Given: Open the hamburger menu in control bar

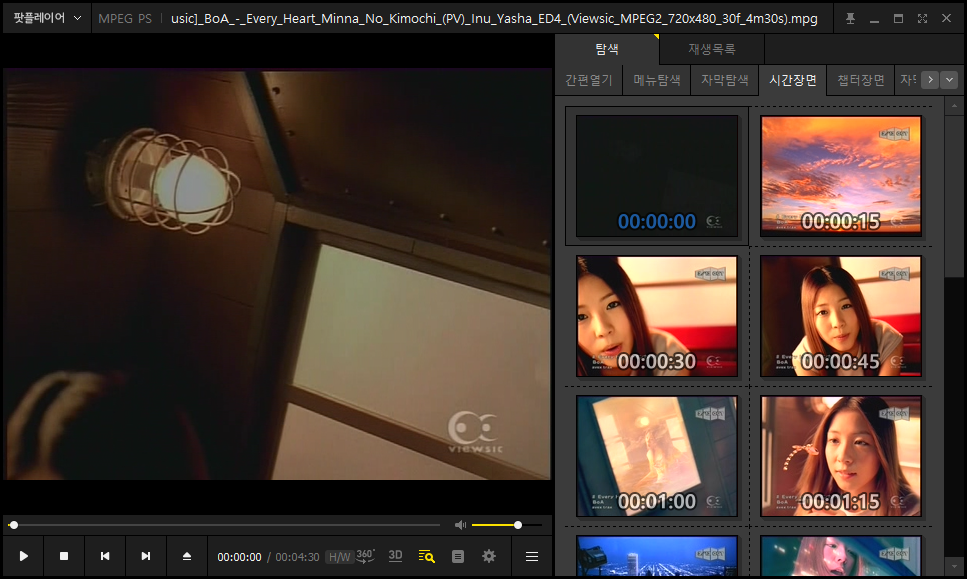Looking at the screenshot, I should tap(532, 557).
